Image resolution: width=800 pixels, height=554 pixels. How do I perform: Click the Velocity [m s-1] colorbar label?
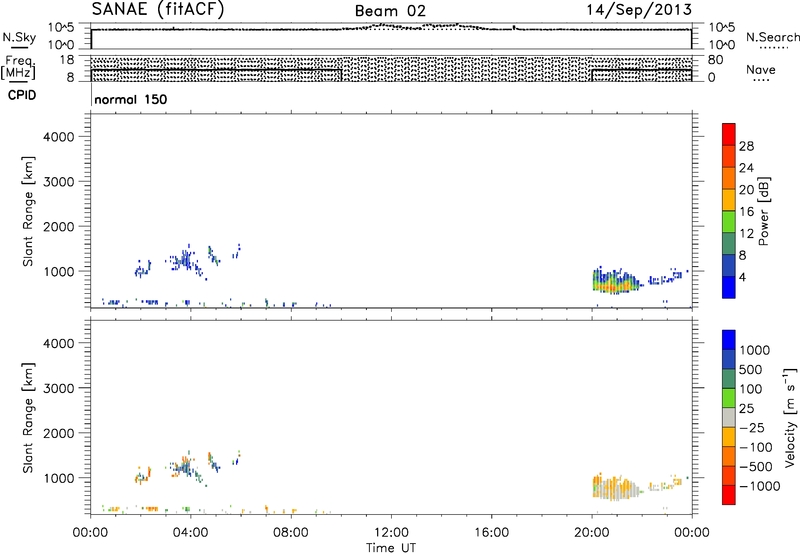tap(790, 418)
